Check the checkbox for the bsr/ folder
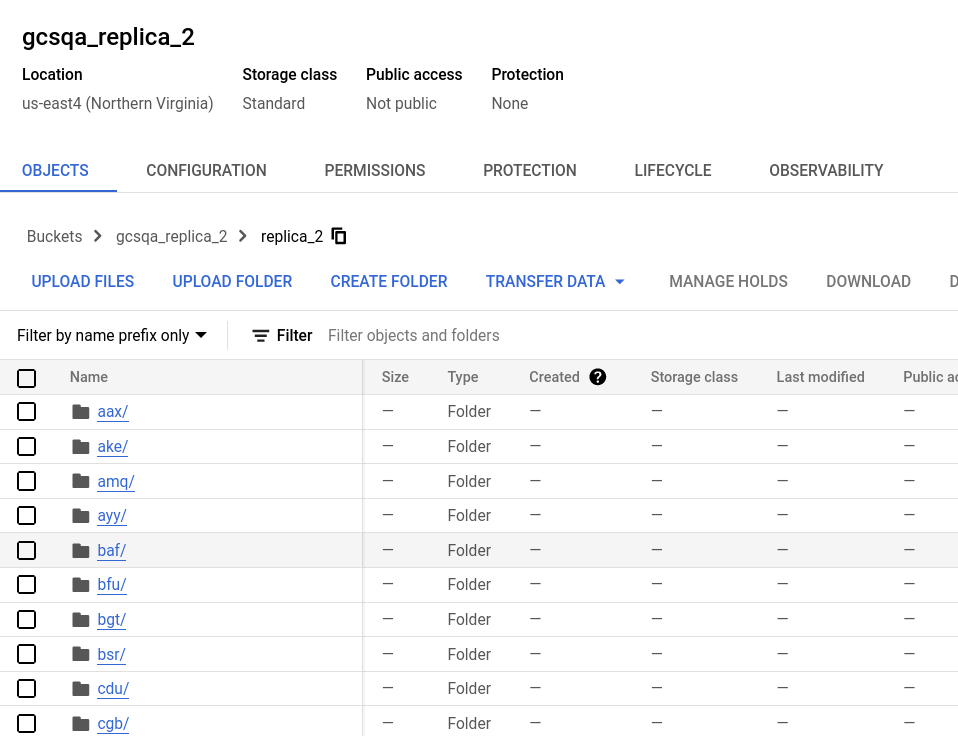This screenshot has width=958, height=736. [x=26, y=653]
